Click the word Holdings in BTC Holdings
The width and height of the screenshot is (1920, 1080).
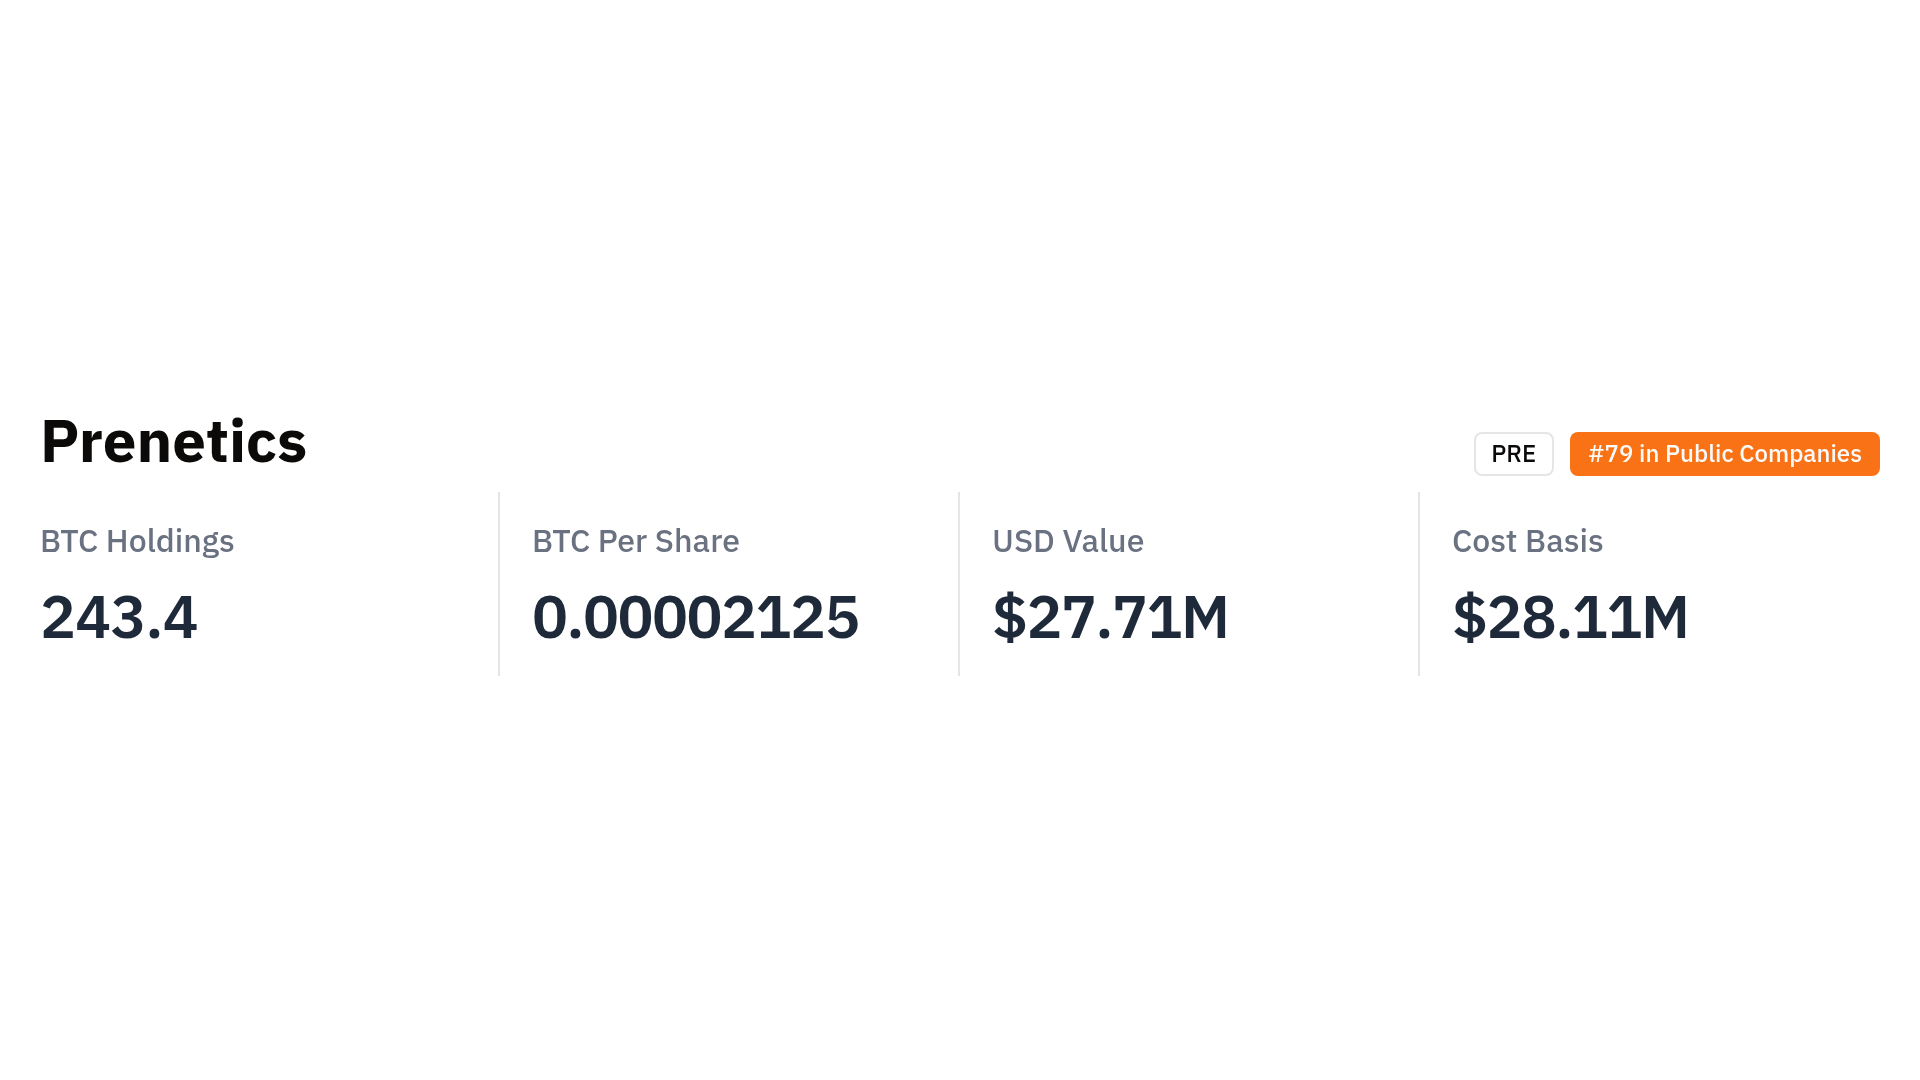[x=170, y=541]
